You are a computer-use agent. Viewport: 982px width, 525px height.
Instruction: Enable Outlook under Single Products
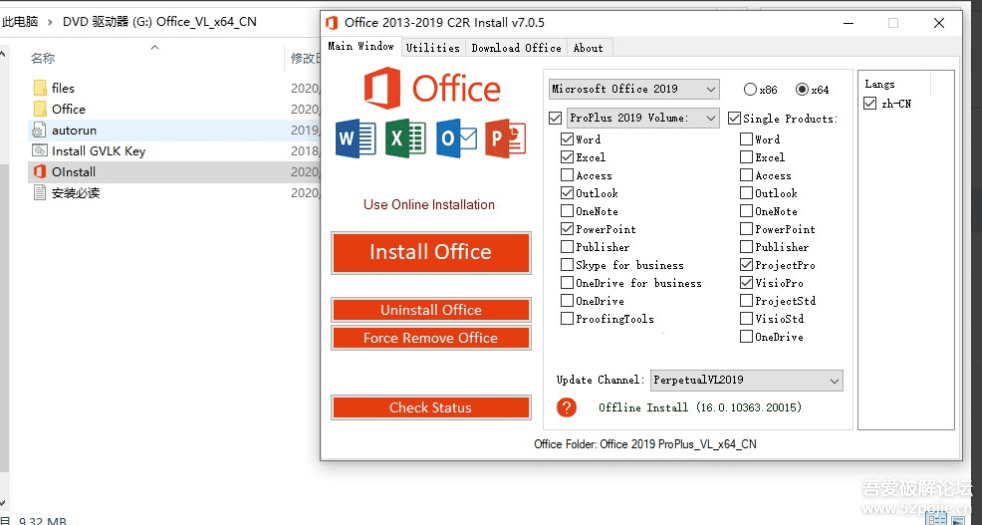point(746,193)
